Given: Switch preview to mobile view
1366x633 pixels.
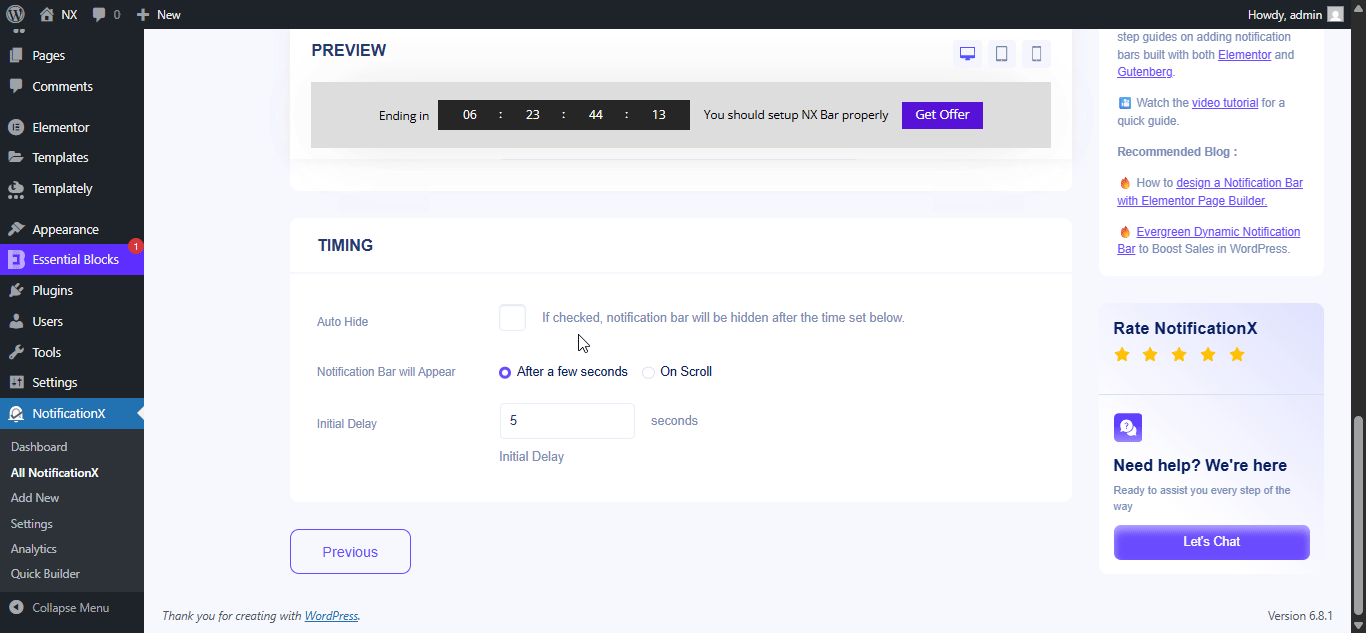Looking at the screenshot, I should tap(1036, 54).
